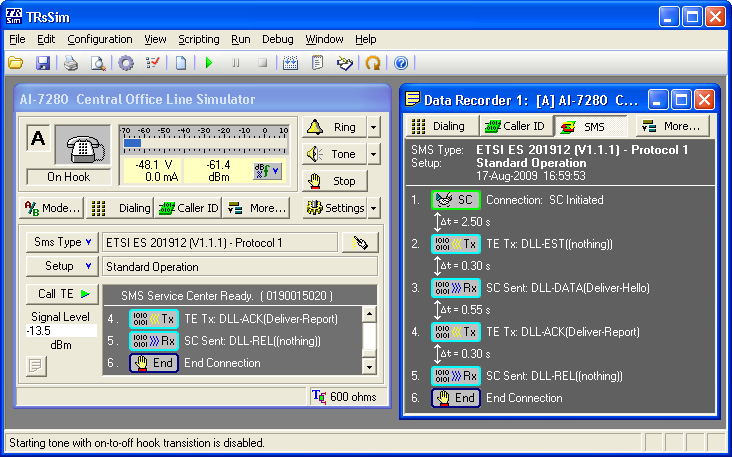732x457 pixels.
Task: Expand the Tone dropdown arrow
Action: coord(374,154)
